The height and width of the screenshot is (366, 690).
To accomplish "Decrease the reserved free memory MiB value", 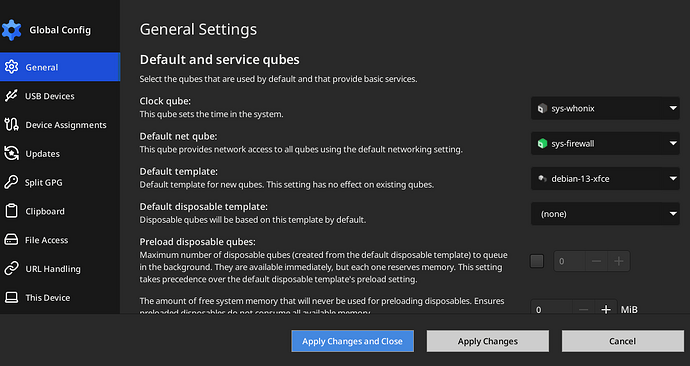I will 584,308.
